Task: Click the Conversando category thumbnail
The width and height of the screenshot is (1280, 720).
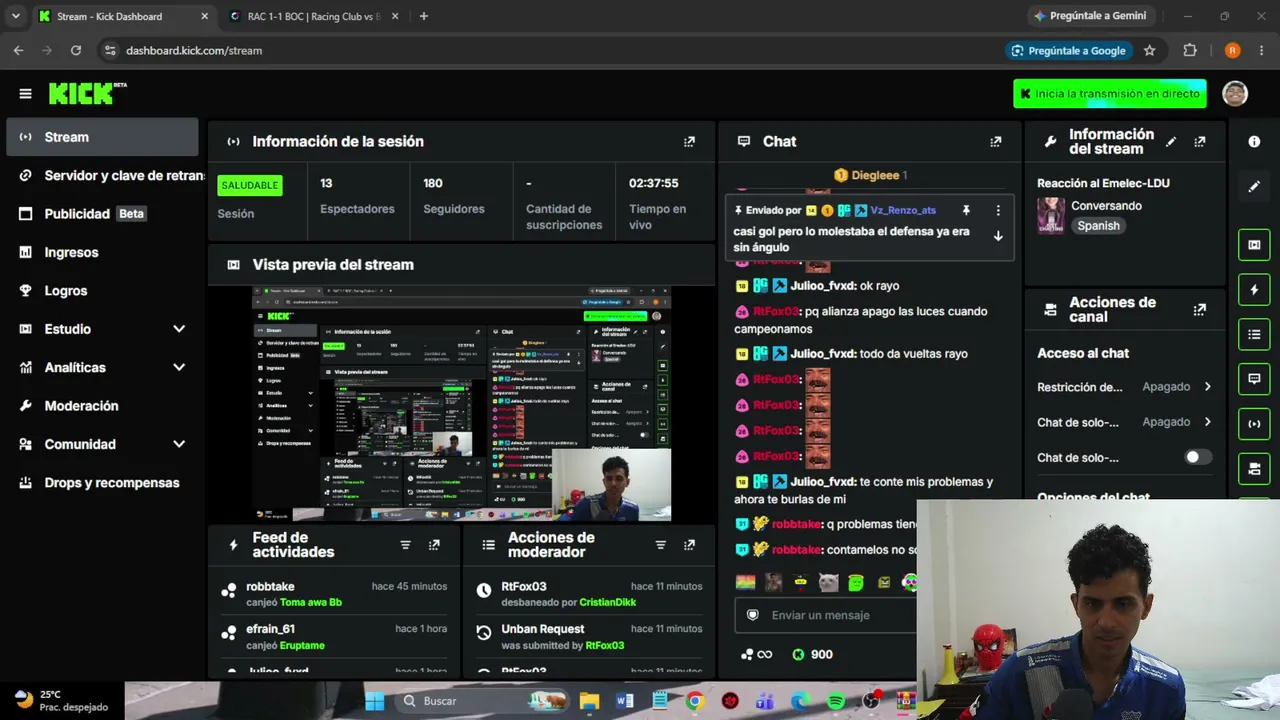Action: [x=1051, y=216]
